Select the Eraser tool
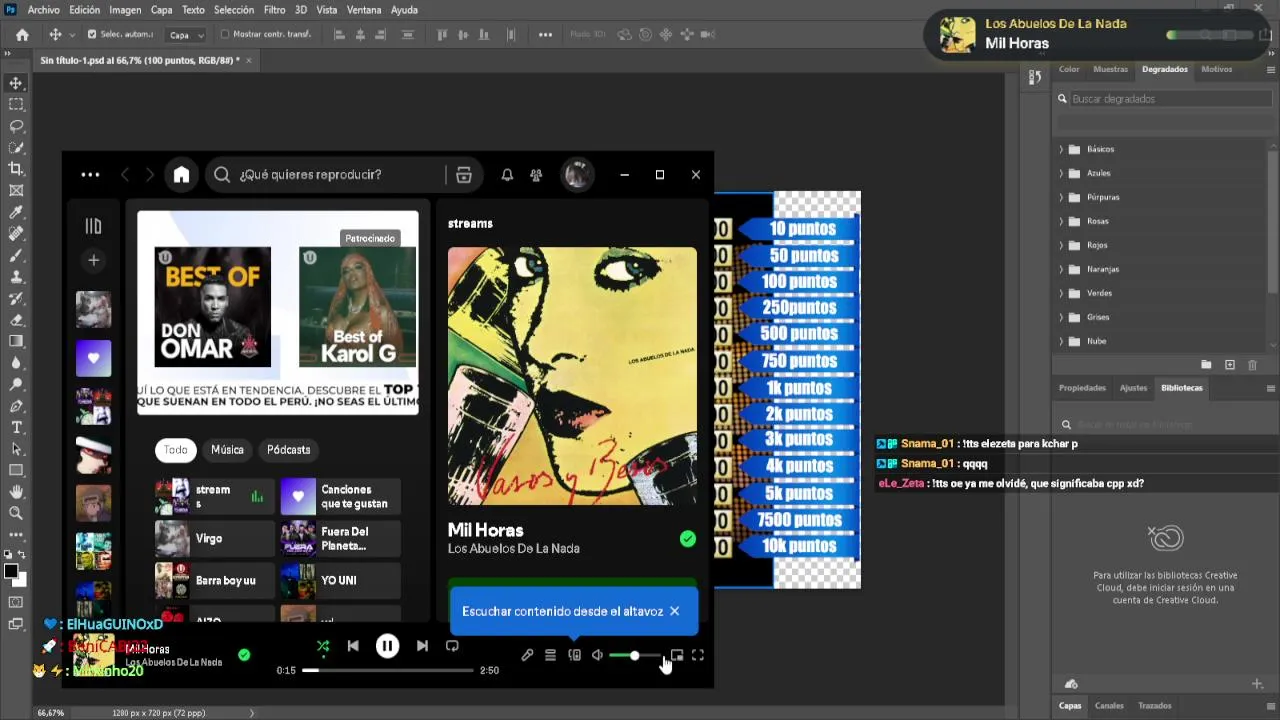This screenshot has height=720, width=1280. coord(16,320)
